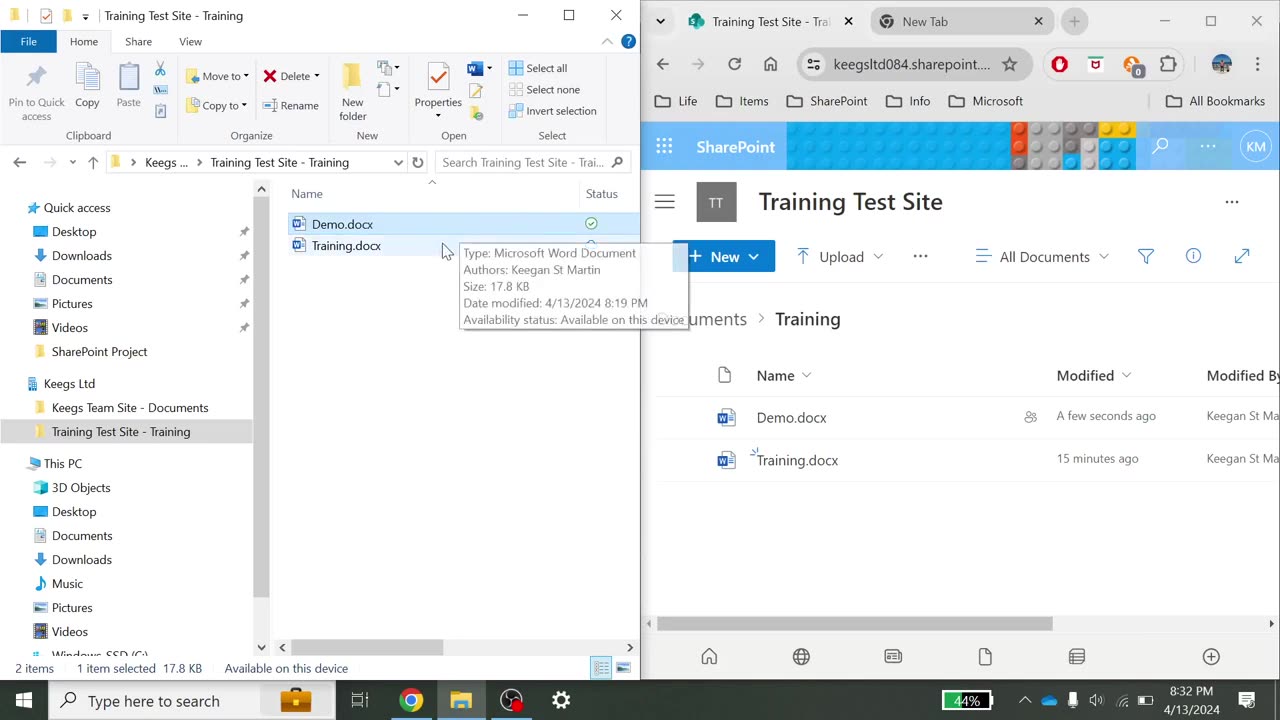Image resolution: width=1280 pixels, height=720 pixels.
Task: Go back in File Explorer
Action: point(19,162)
